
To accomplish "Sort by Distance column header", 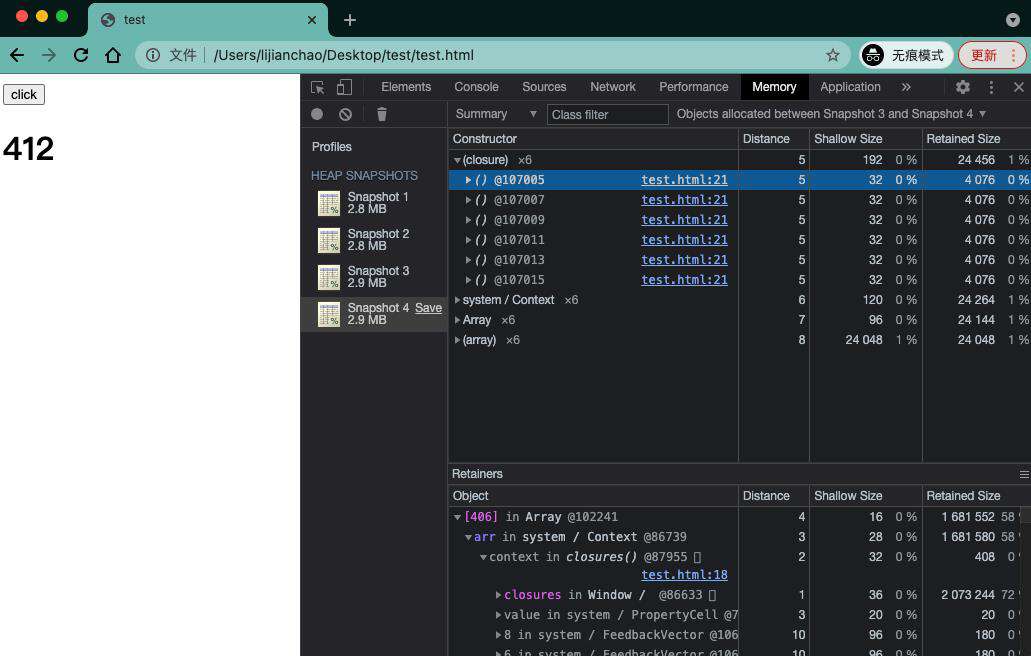I will pos(773,139).
